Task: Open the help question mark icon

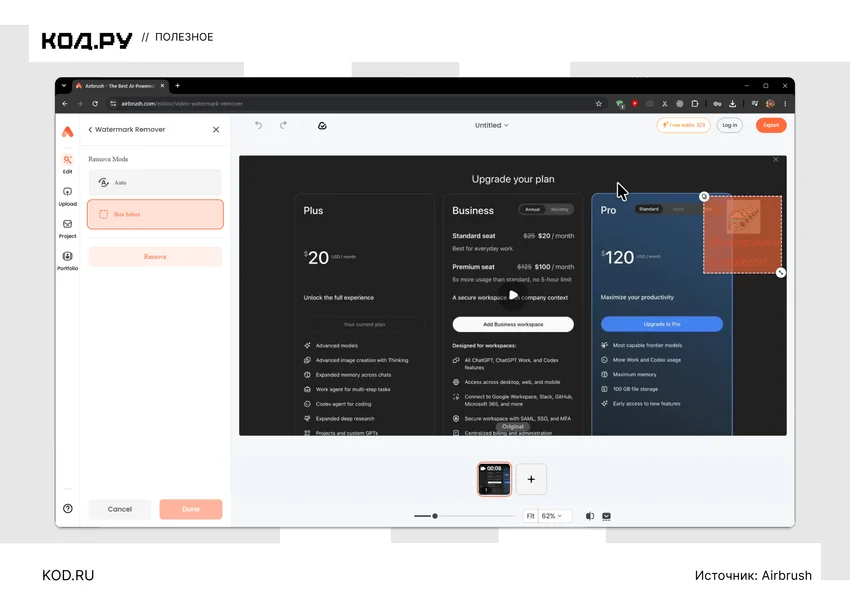Action: click(x=68, y=509)
